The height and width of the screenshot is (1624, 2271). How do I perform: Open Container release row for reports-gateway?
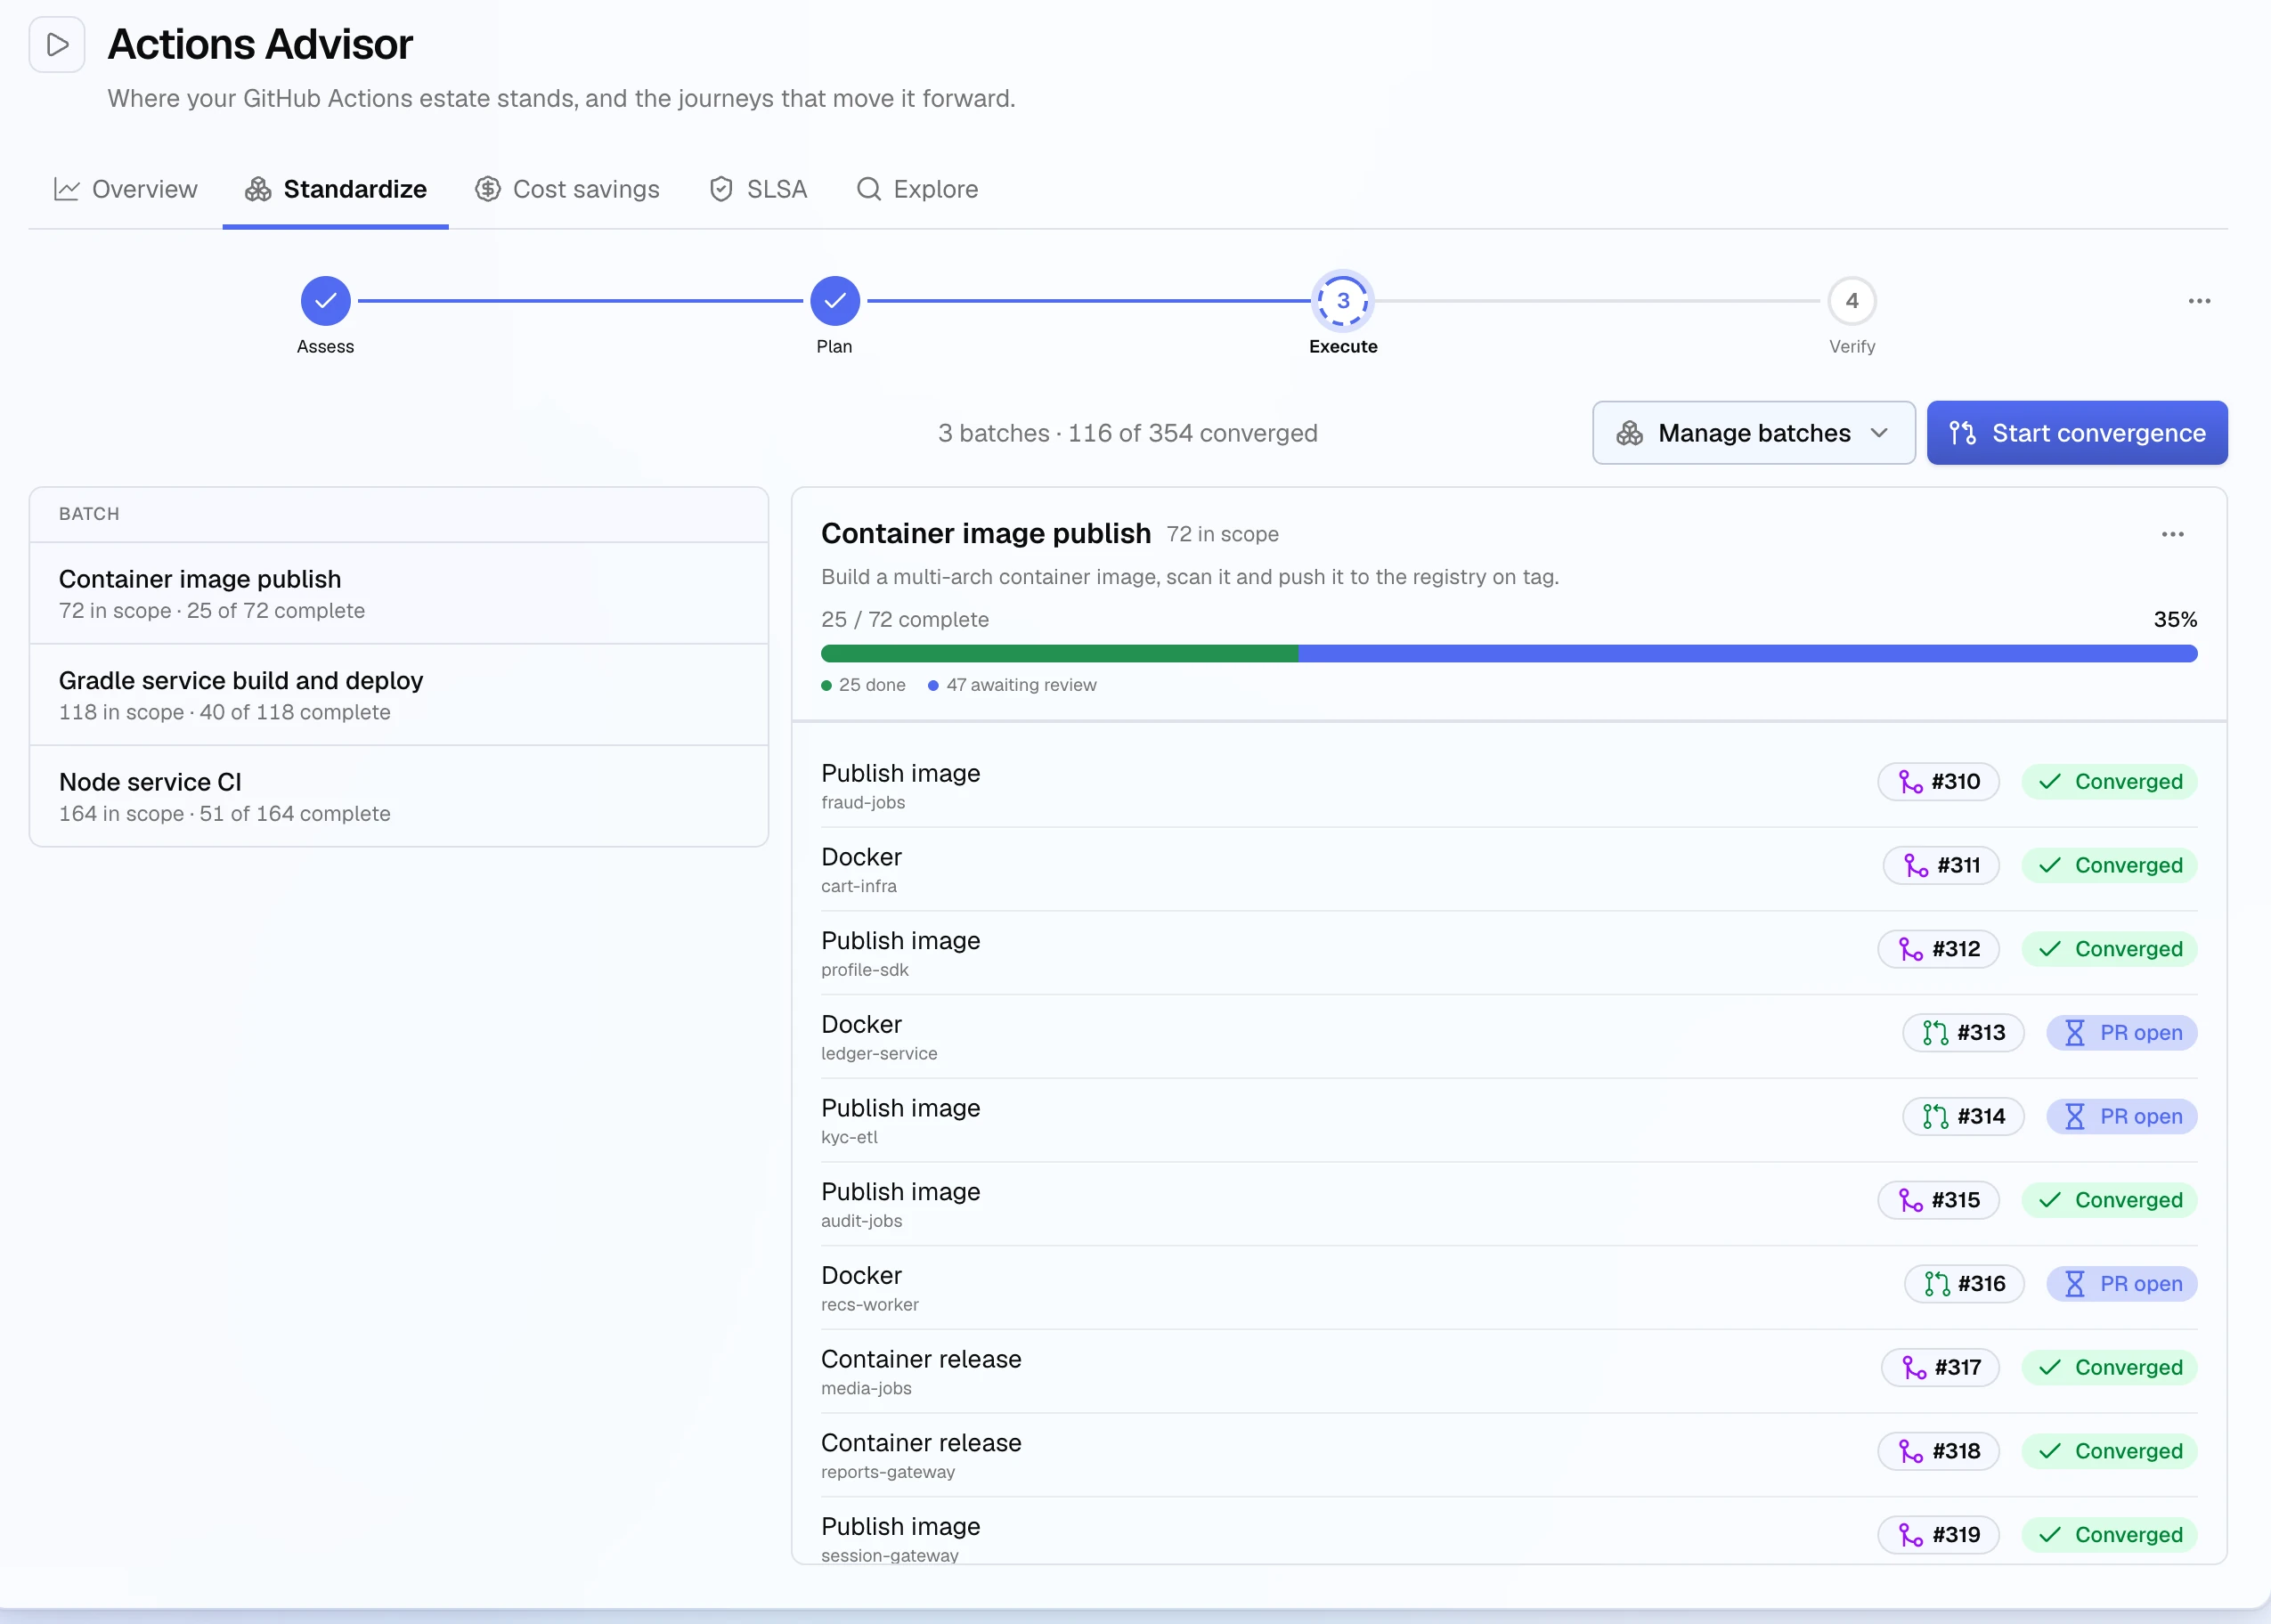click(1509, 1455)
